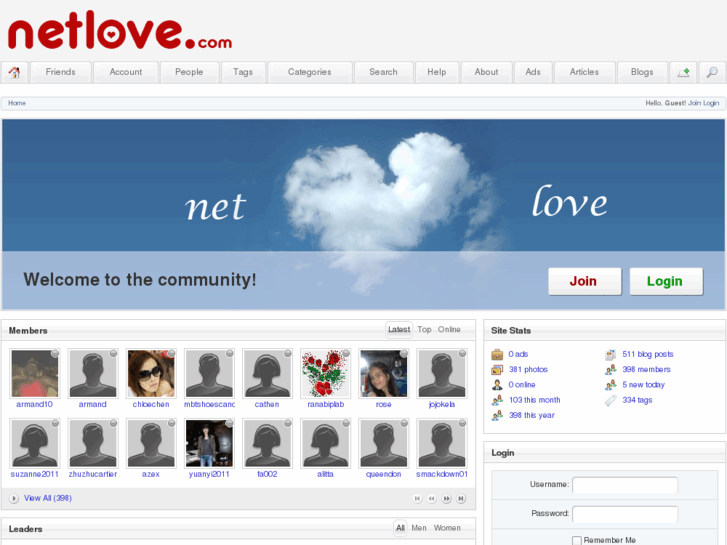Select the All tab in Leaders

point(400,528)
